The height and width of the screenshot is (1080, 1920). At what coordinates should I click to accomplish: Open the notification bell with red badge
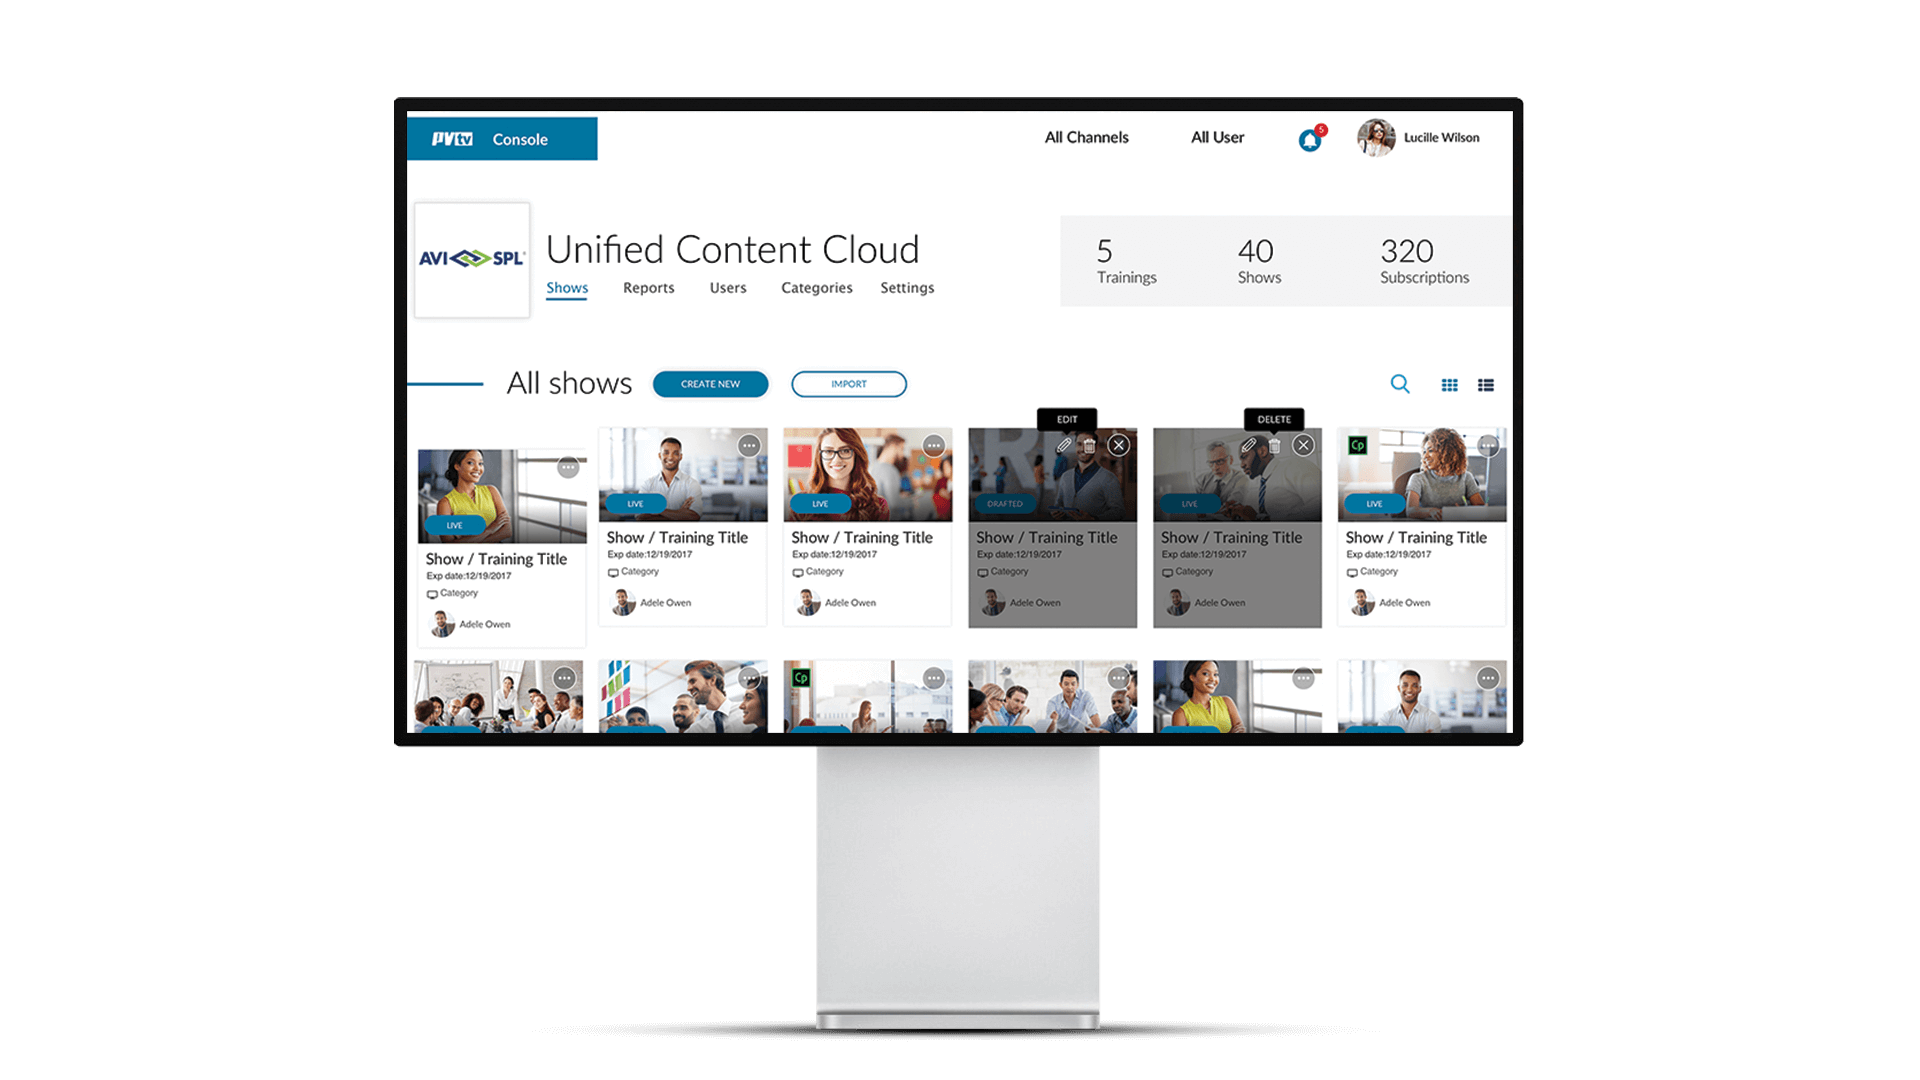[x=1310, y=140]
